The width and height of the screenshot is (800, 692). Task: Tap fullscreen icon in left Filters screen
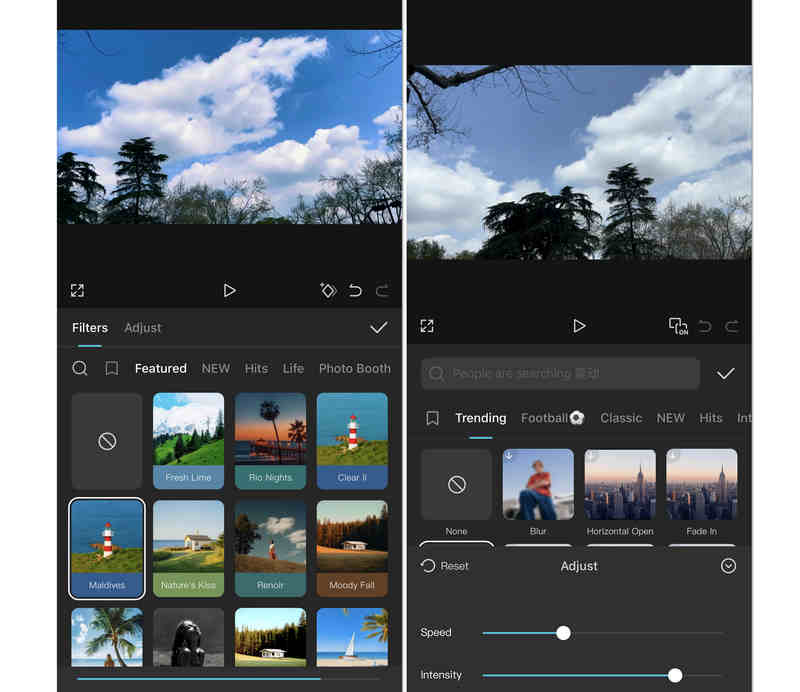(77, 290)
